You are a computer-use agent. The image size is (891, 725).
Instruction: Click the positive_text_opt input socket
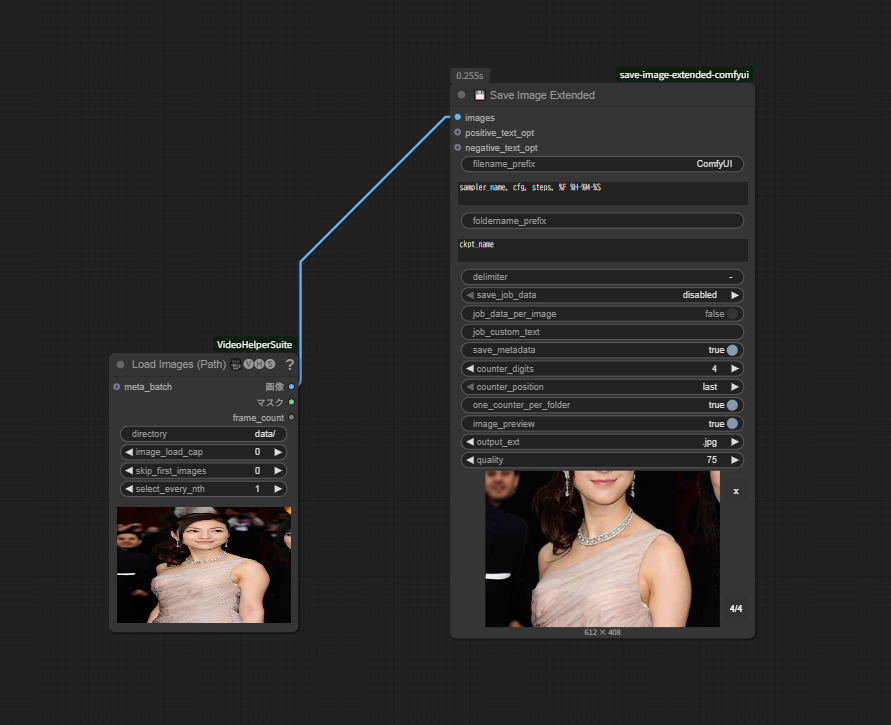[458, 132]
